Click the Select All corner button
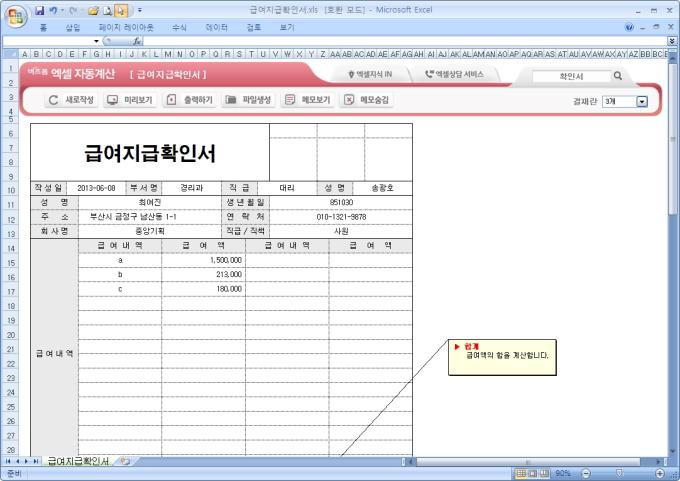 point(10,54)
